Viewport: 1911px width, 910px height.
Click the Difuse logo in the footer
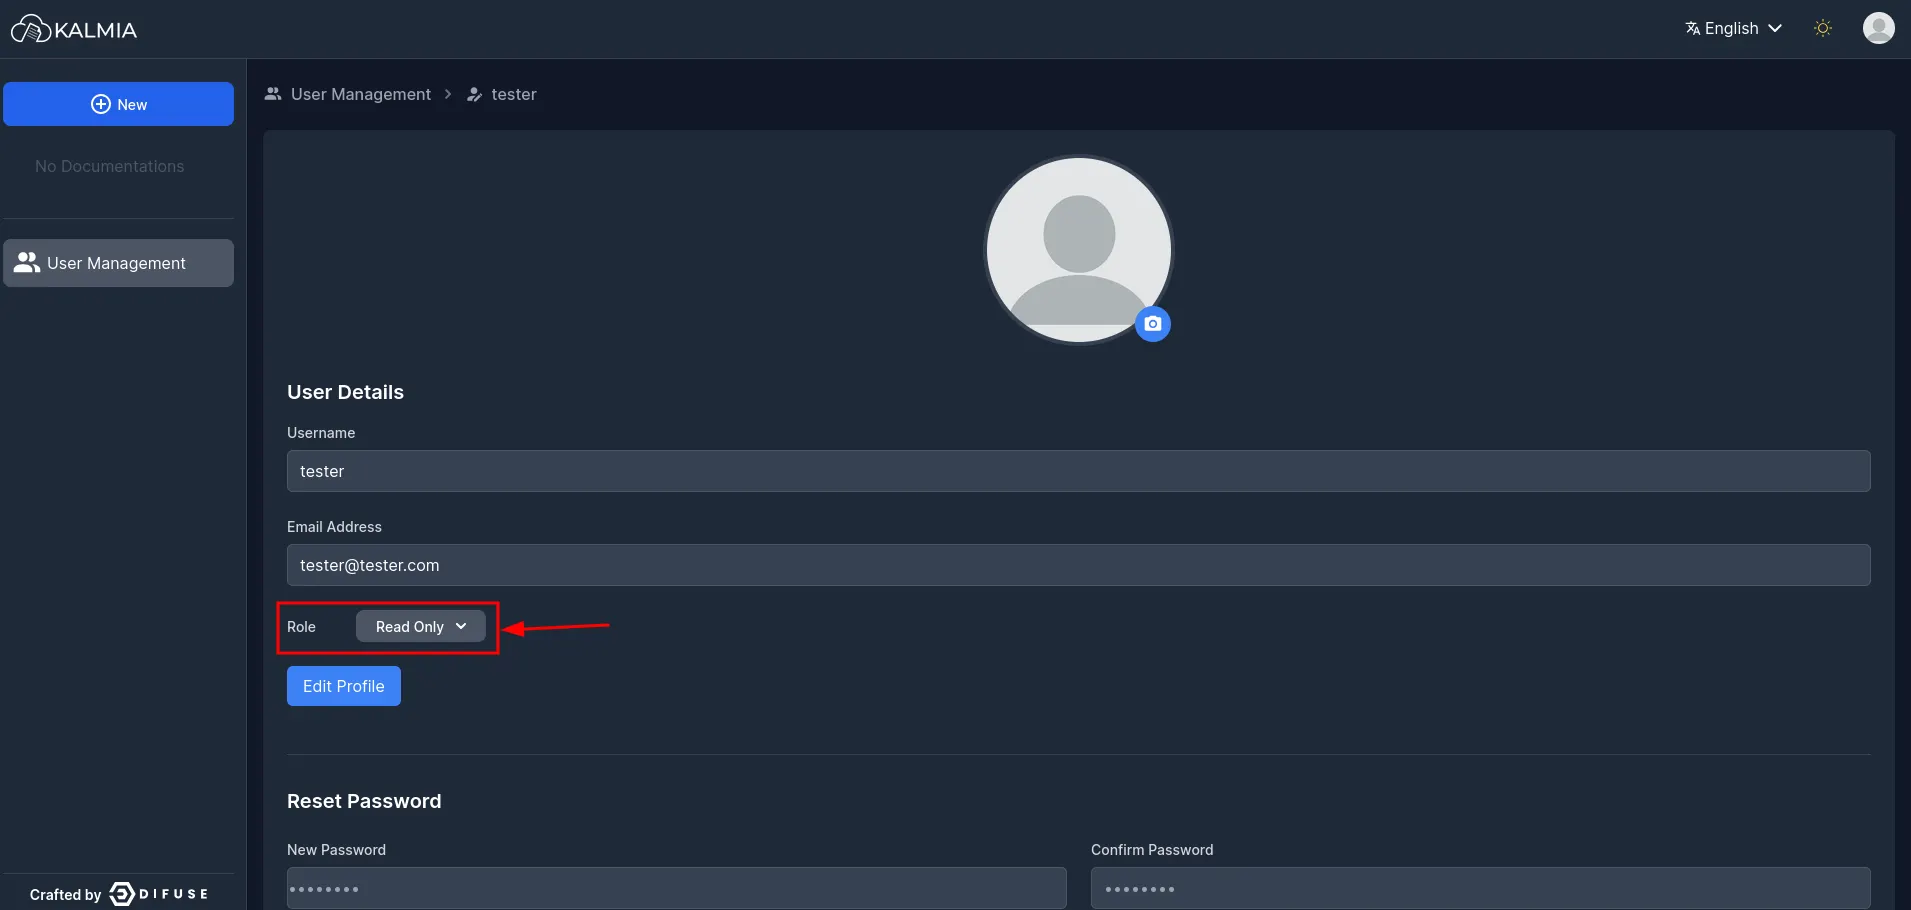tap(158, 894)
